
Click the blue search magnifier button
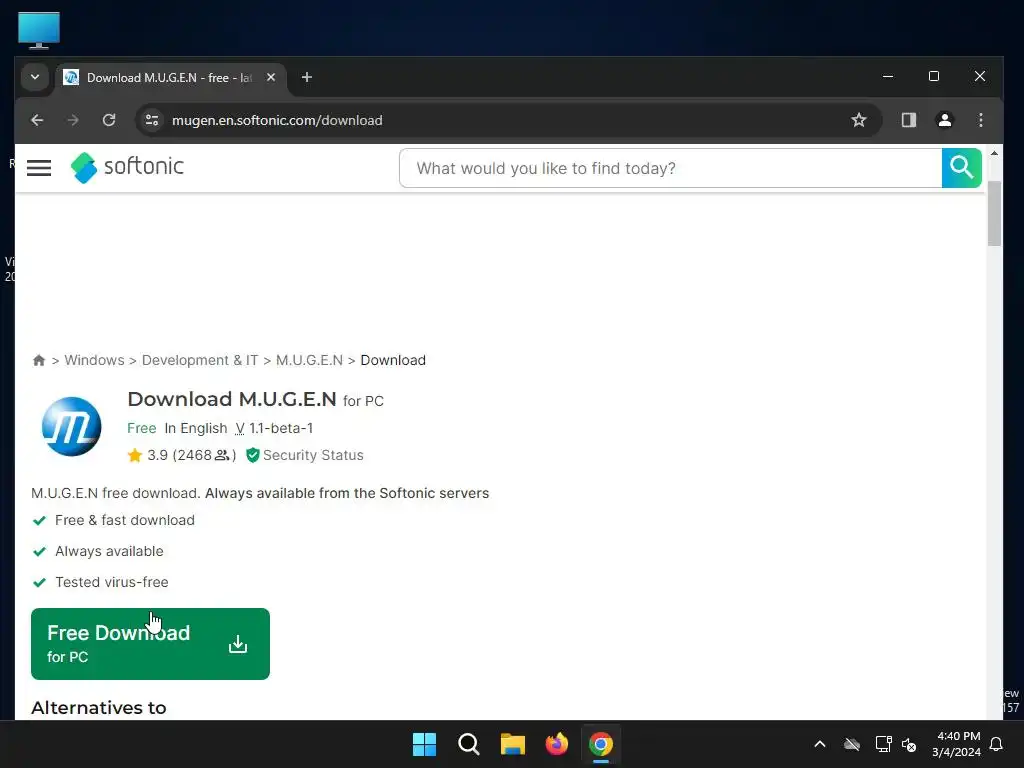(961, 168)
